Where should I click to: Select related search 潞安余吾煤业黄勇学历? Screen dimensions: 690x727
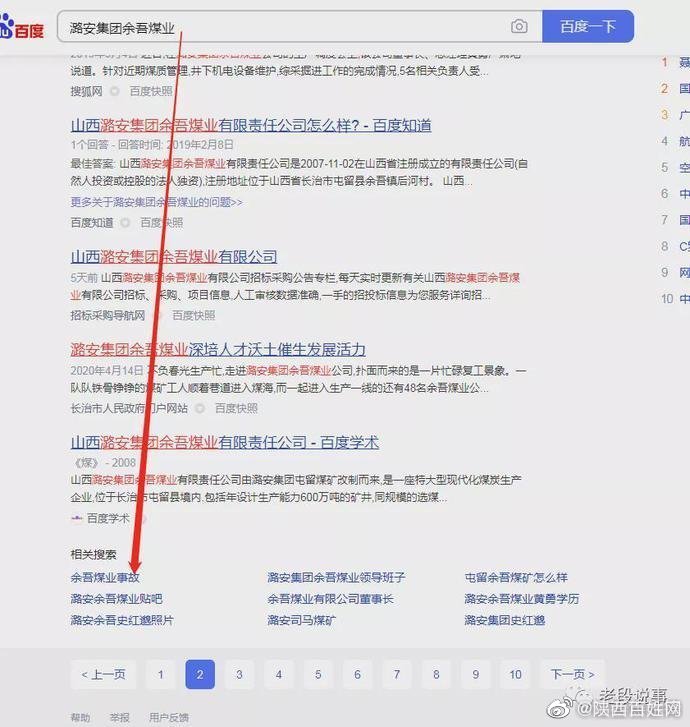[x=522, y=599]
